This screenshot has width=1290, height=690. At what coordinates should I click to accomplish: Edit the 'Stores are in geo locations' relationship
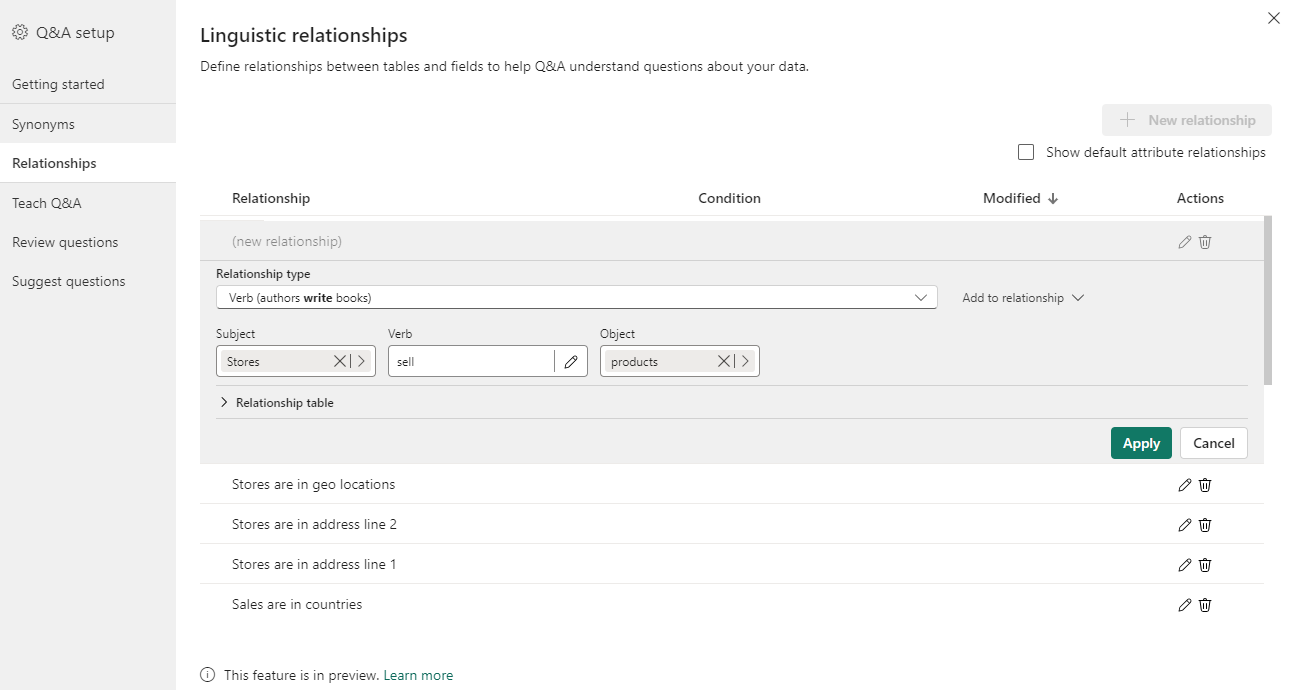[1185, 485]
